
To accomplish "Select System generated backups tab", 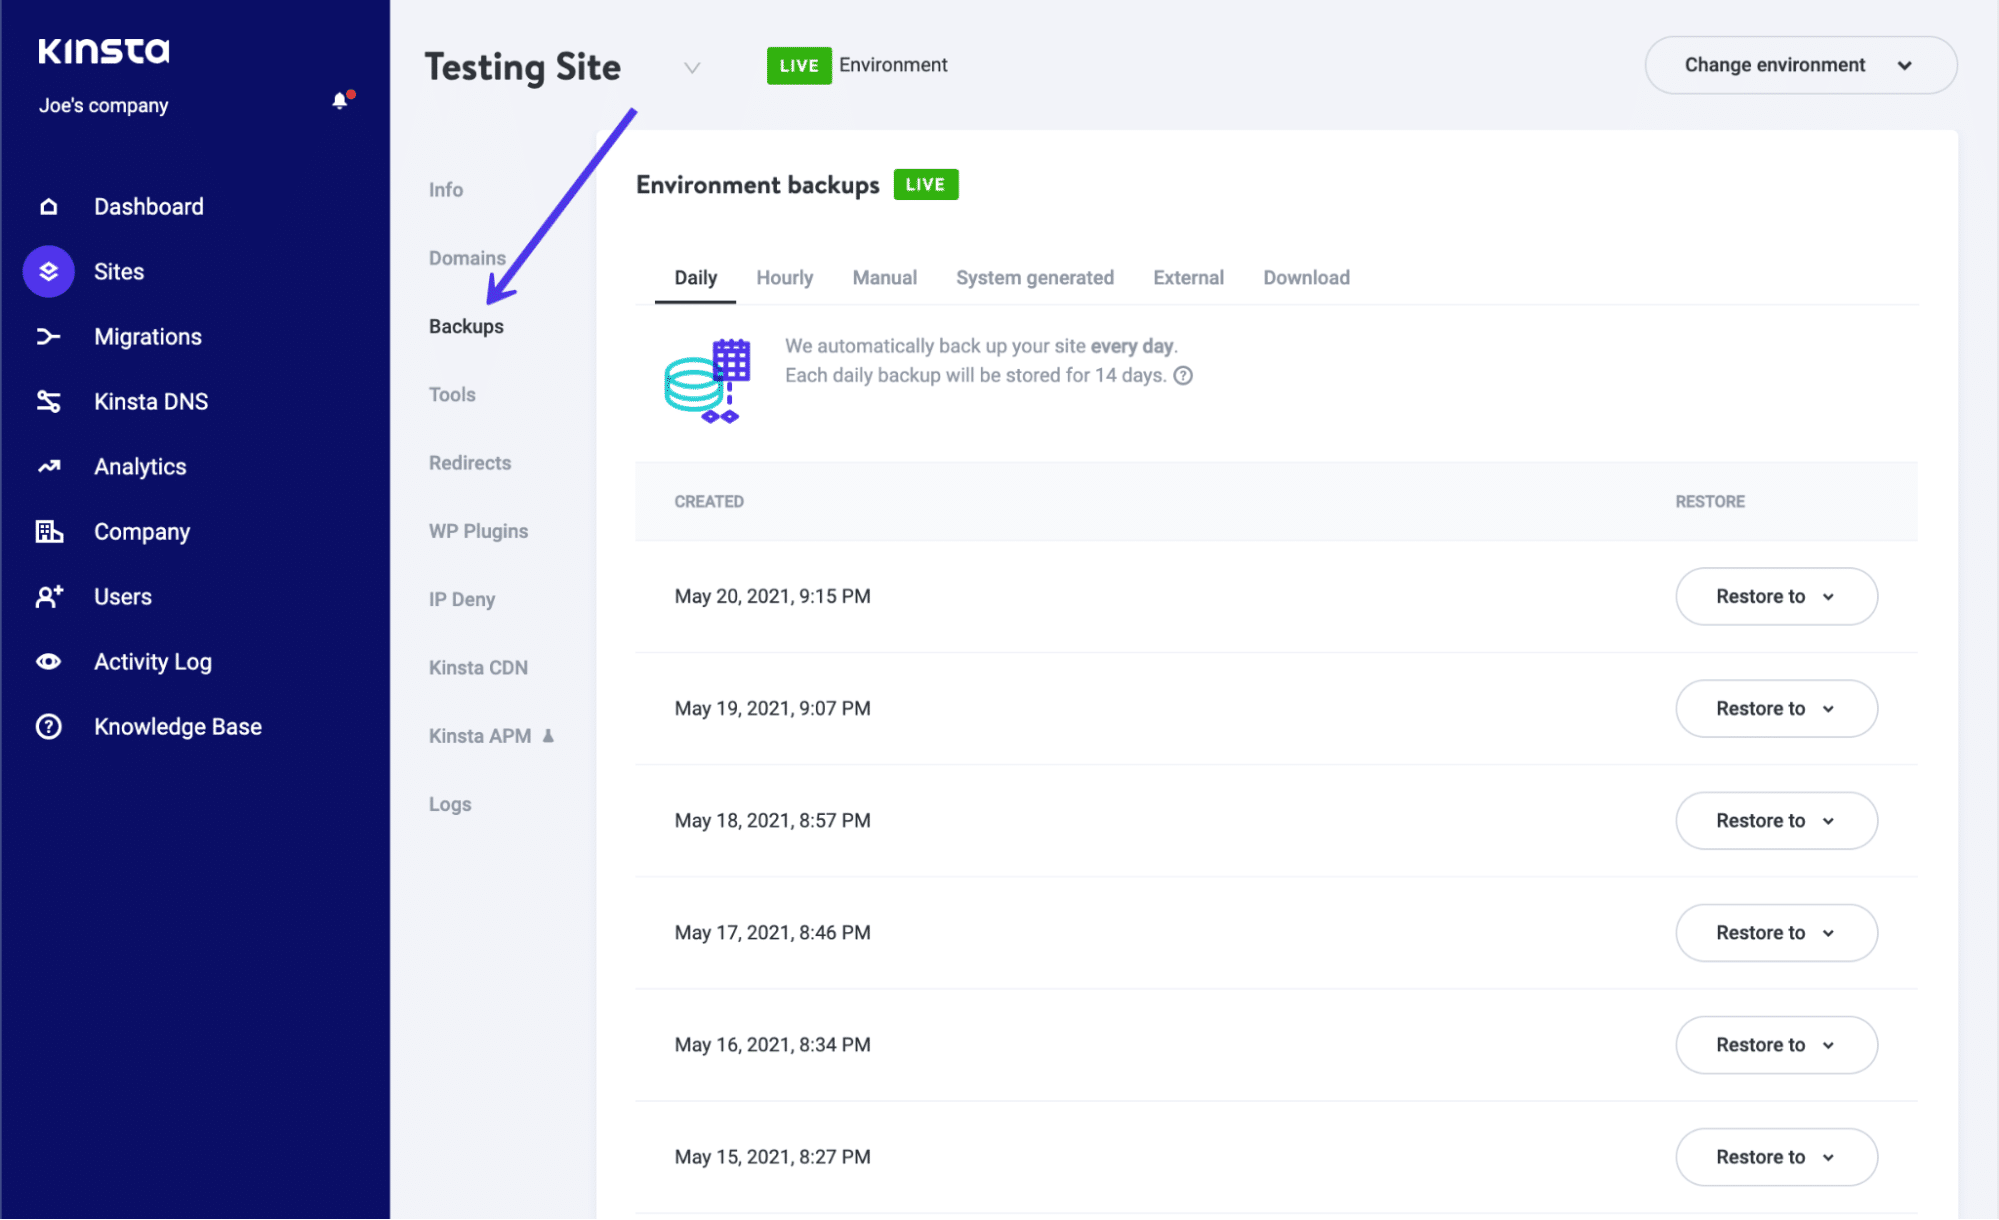I will click(1034, 279).
